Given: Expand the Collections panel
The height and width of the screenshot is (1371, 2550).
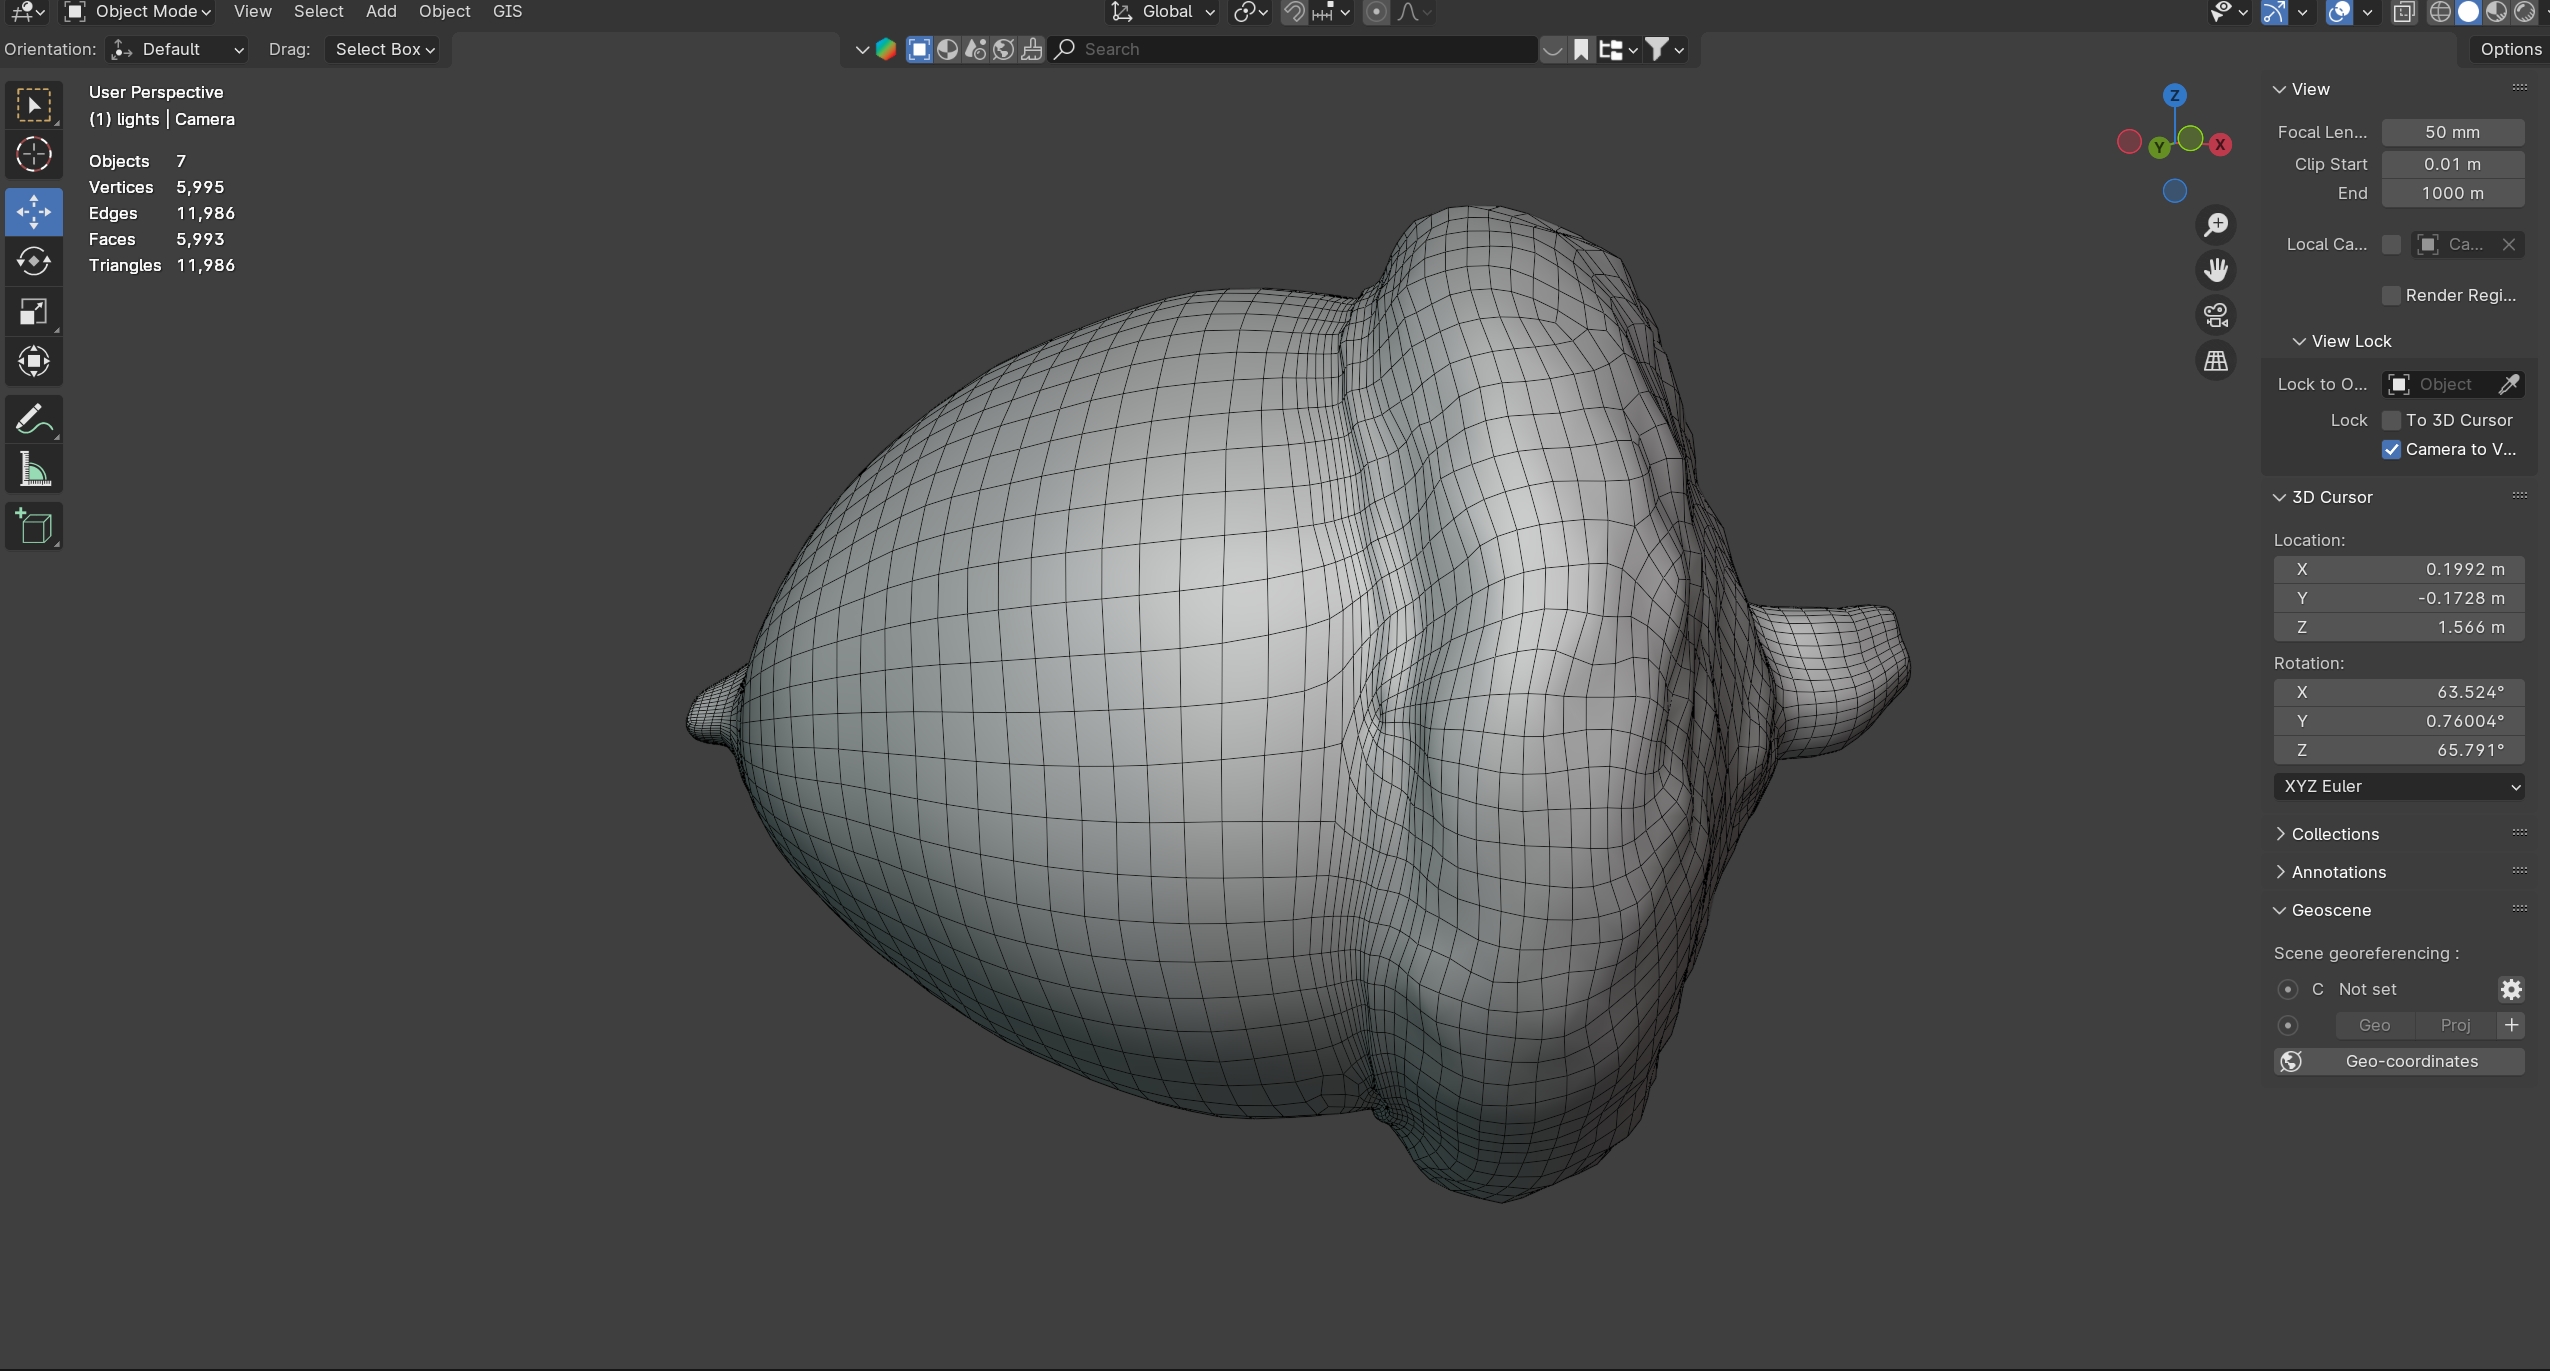Looking at the screenshot, I should pyautogui.click(x=2334, y=834).
